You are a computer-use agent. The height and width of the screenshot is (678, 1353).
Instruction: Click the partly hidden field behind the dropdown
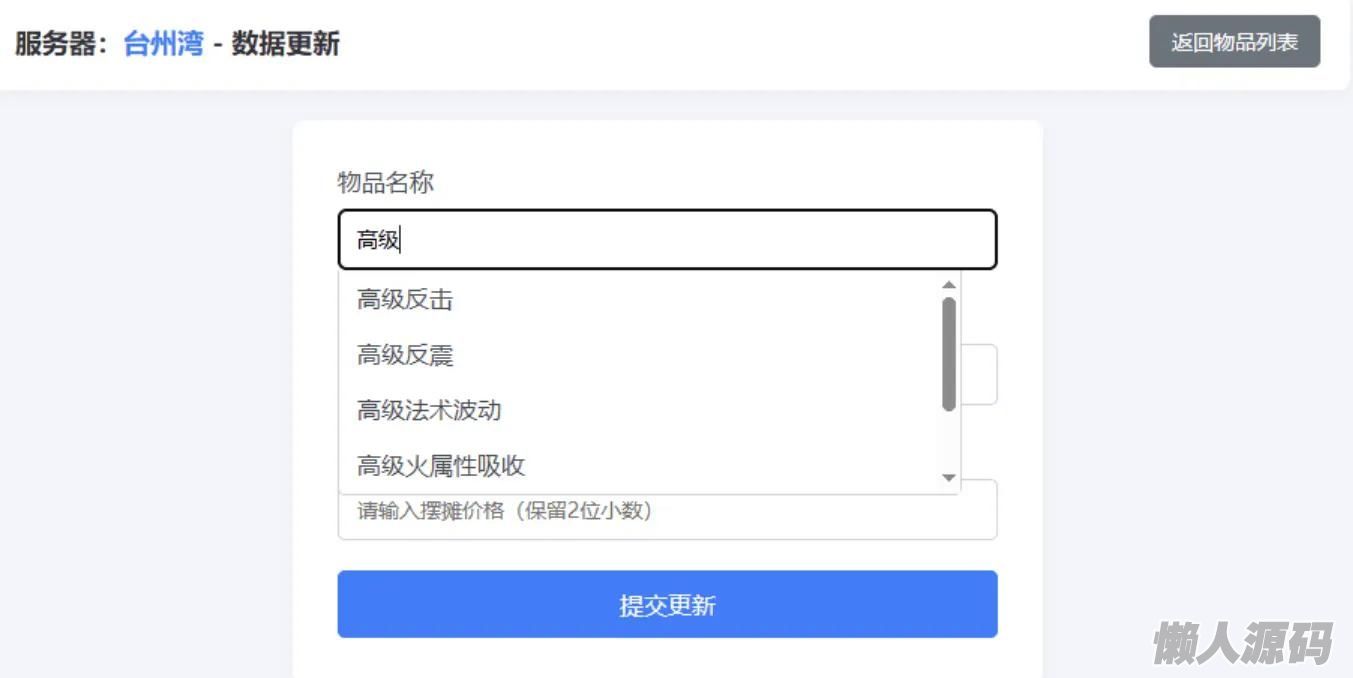[979, 375]
